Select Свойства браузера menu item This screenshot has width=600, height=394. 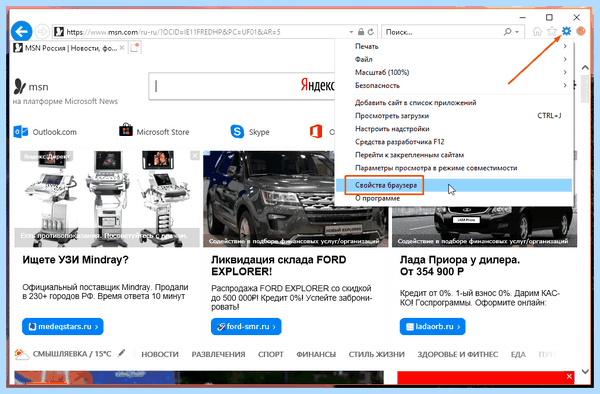454,185
